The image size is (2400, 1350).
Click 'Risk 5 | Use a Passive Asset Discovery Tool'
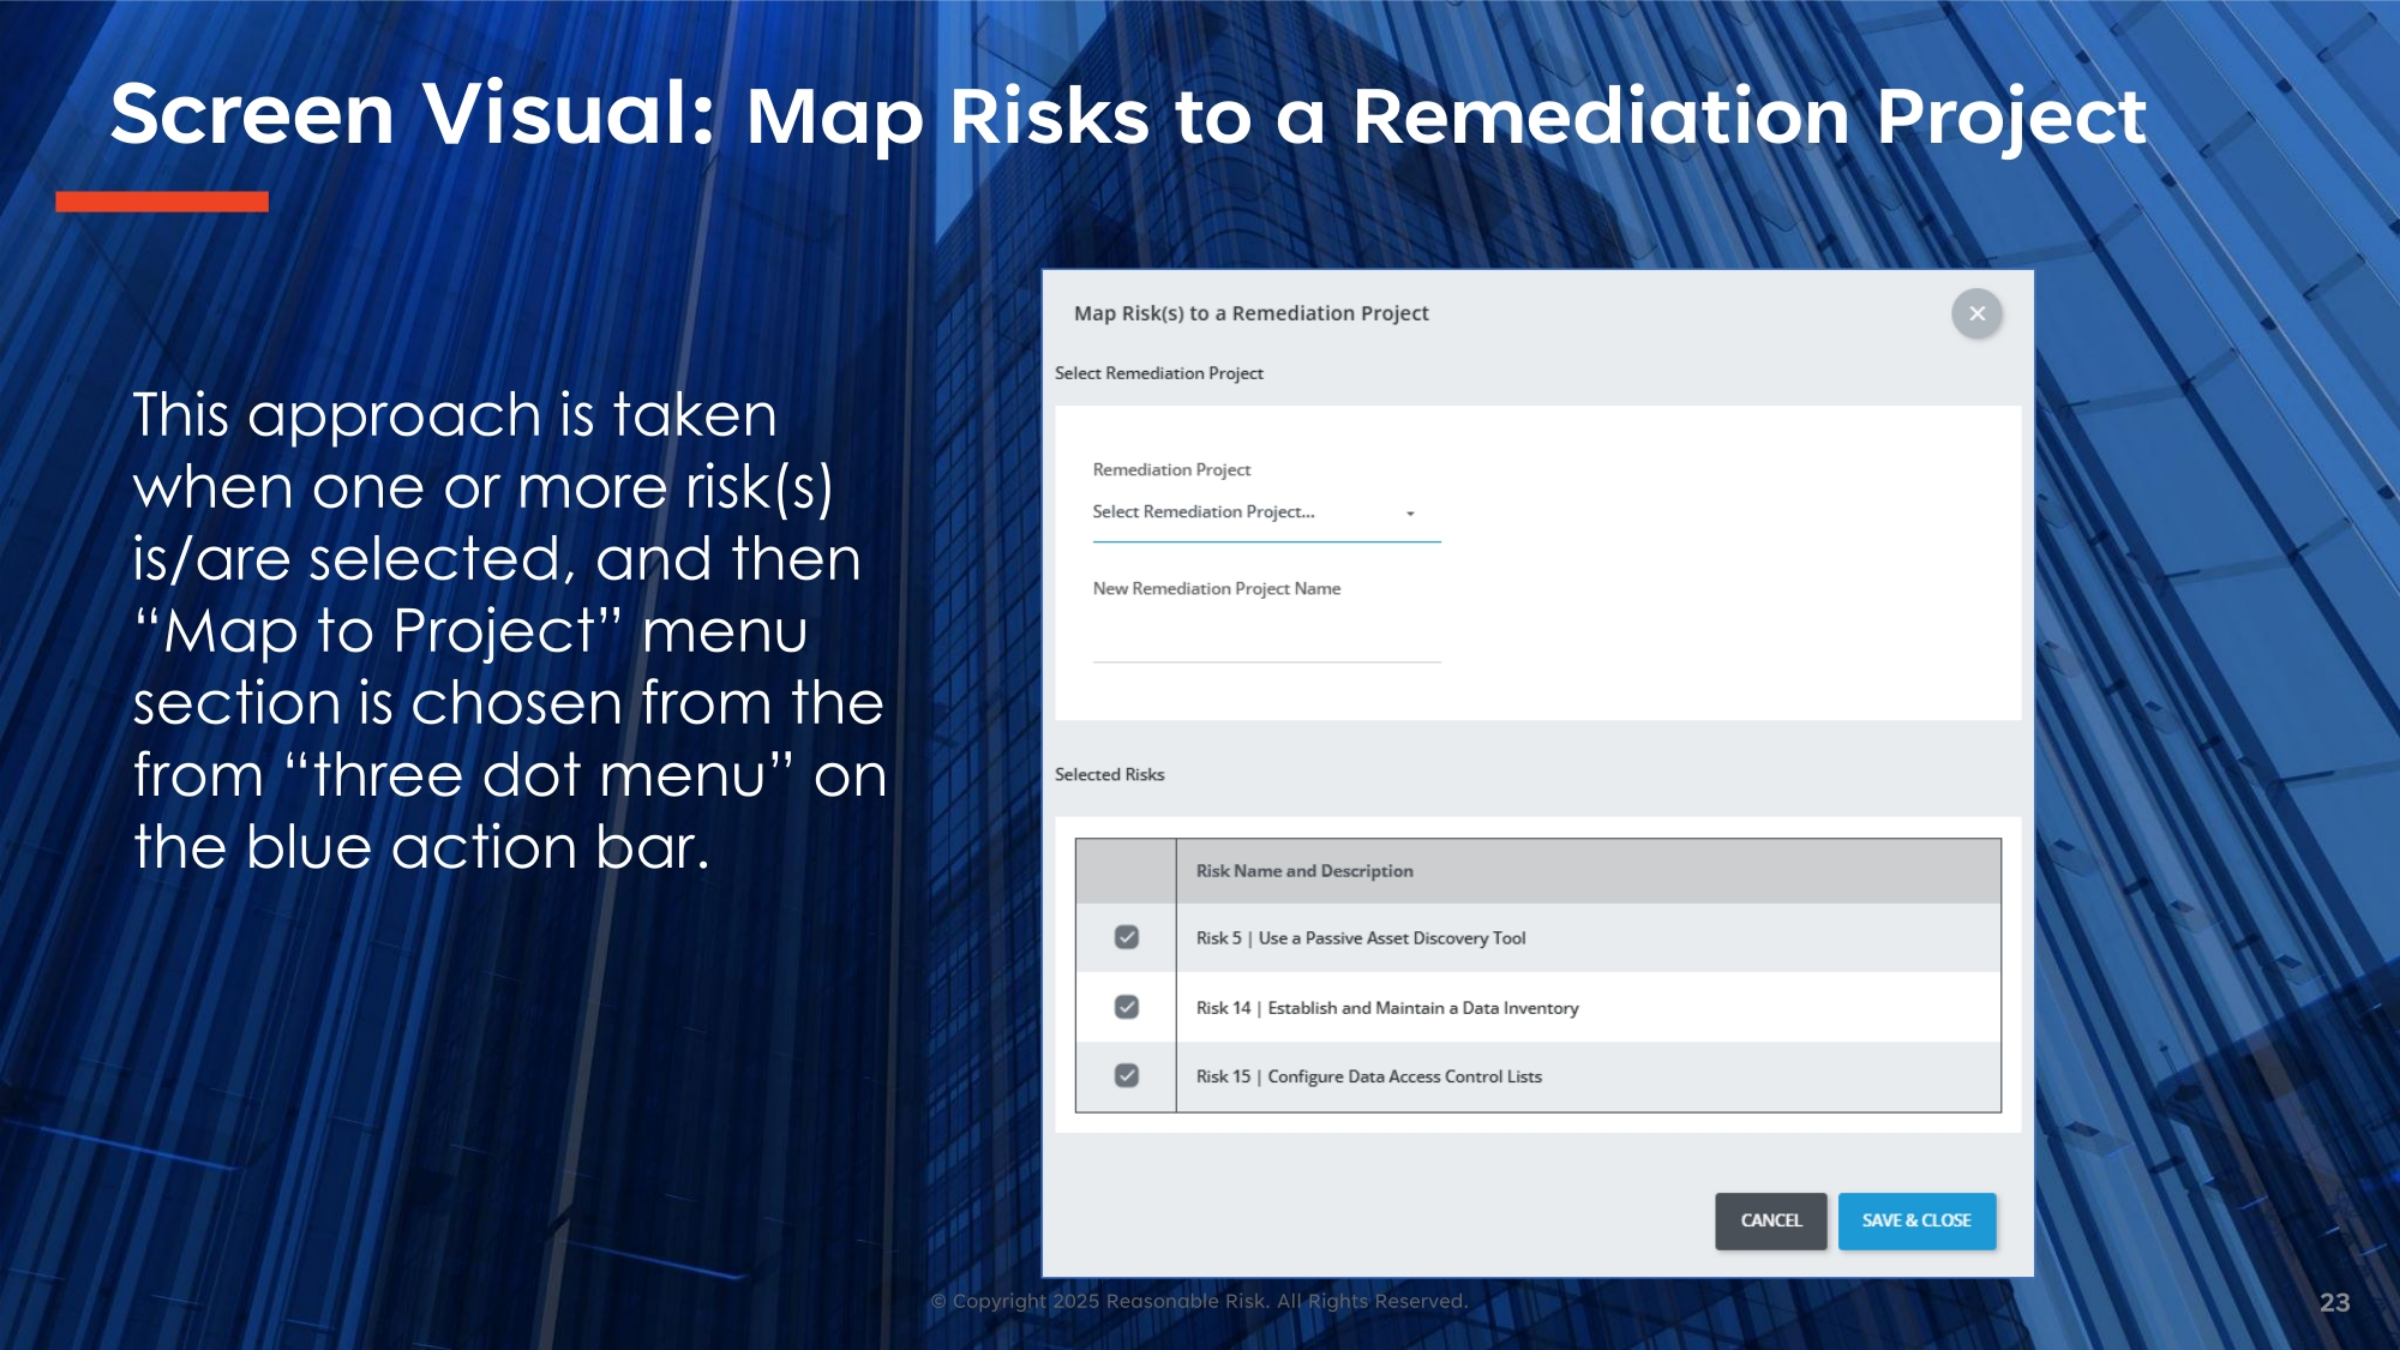1360,938
